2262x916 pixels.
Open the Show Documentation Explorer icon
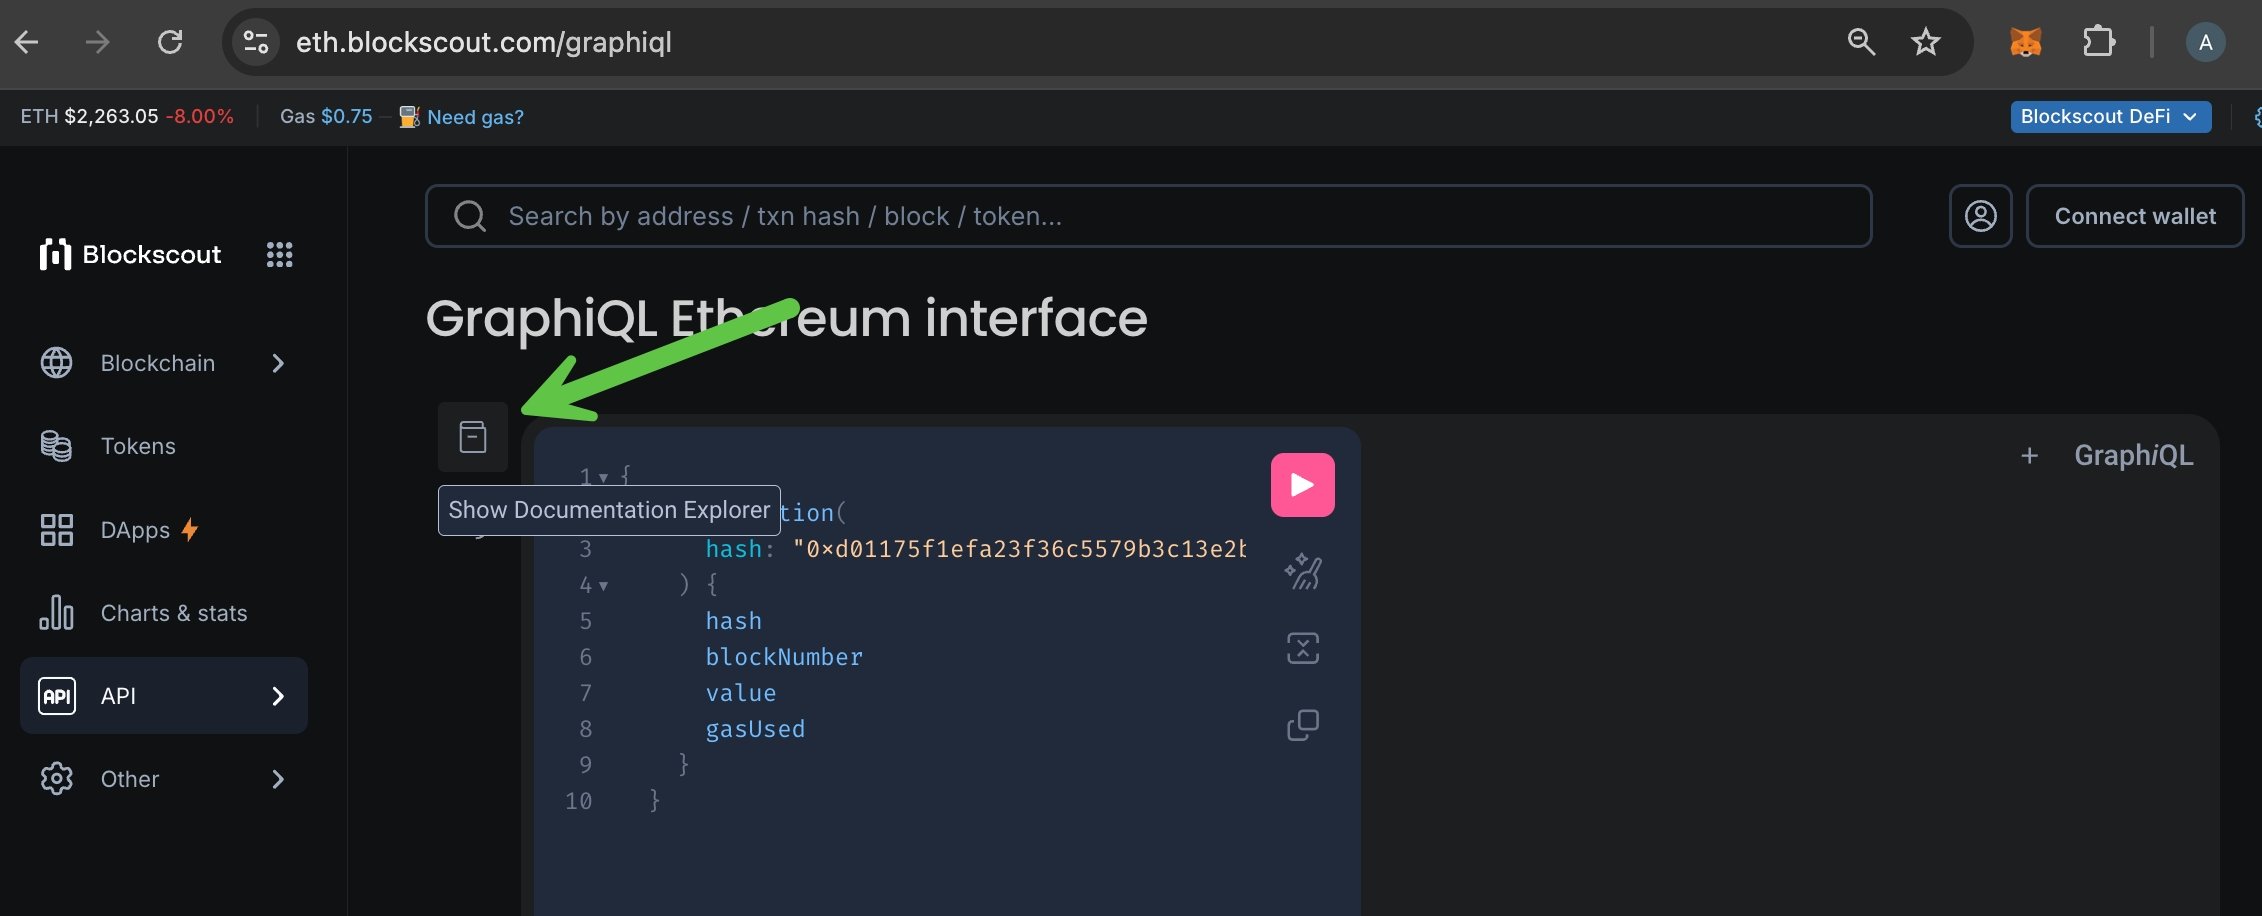pos(473,437)
